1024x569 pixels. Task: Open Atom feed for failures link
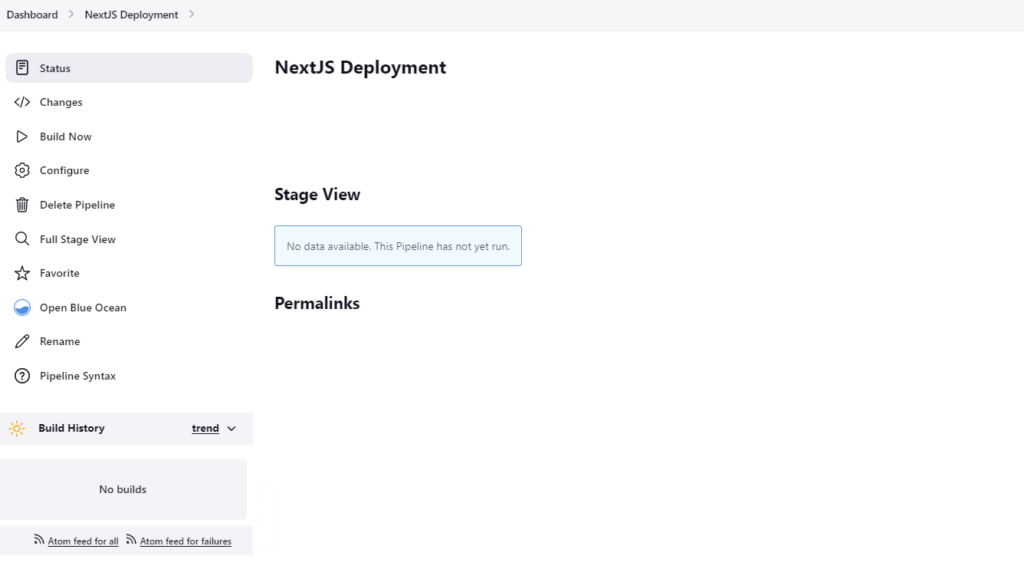[x=185, y=542]
